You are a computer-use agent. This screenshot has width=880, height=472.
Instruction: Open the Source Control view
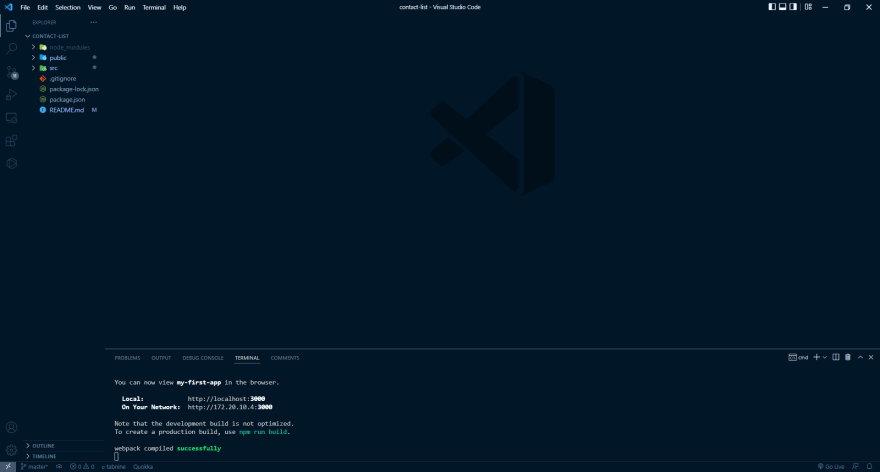point(11,72)
